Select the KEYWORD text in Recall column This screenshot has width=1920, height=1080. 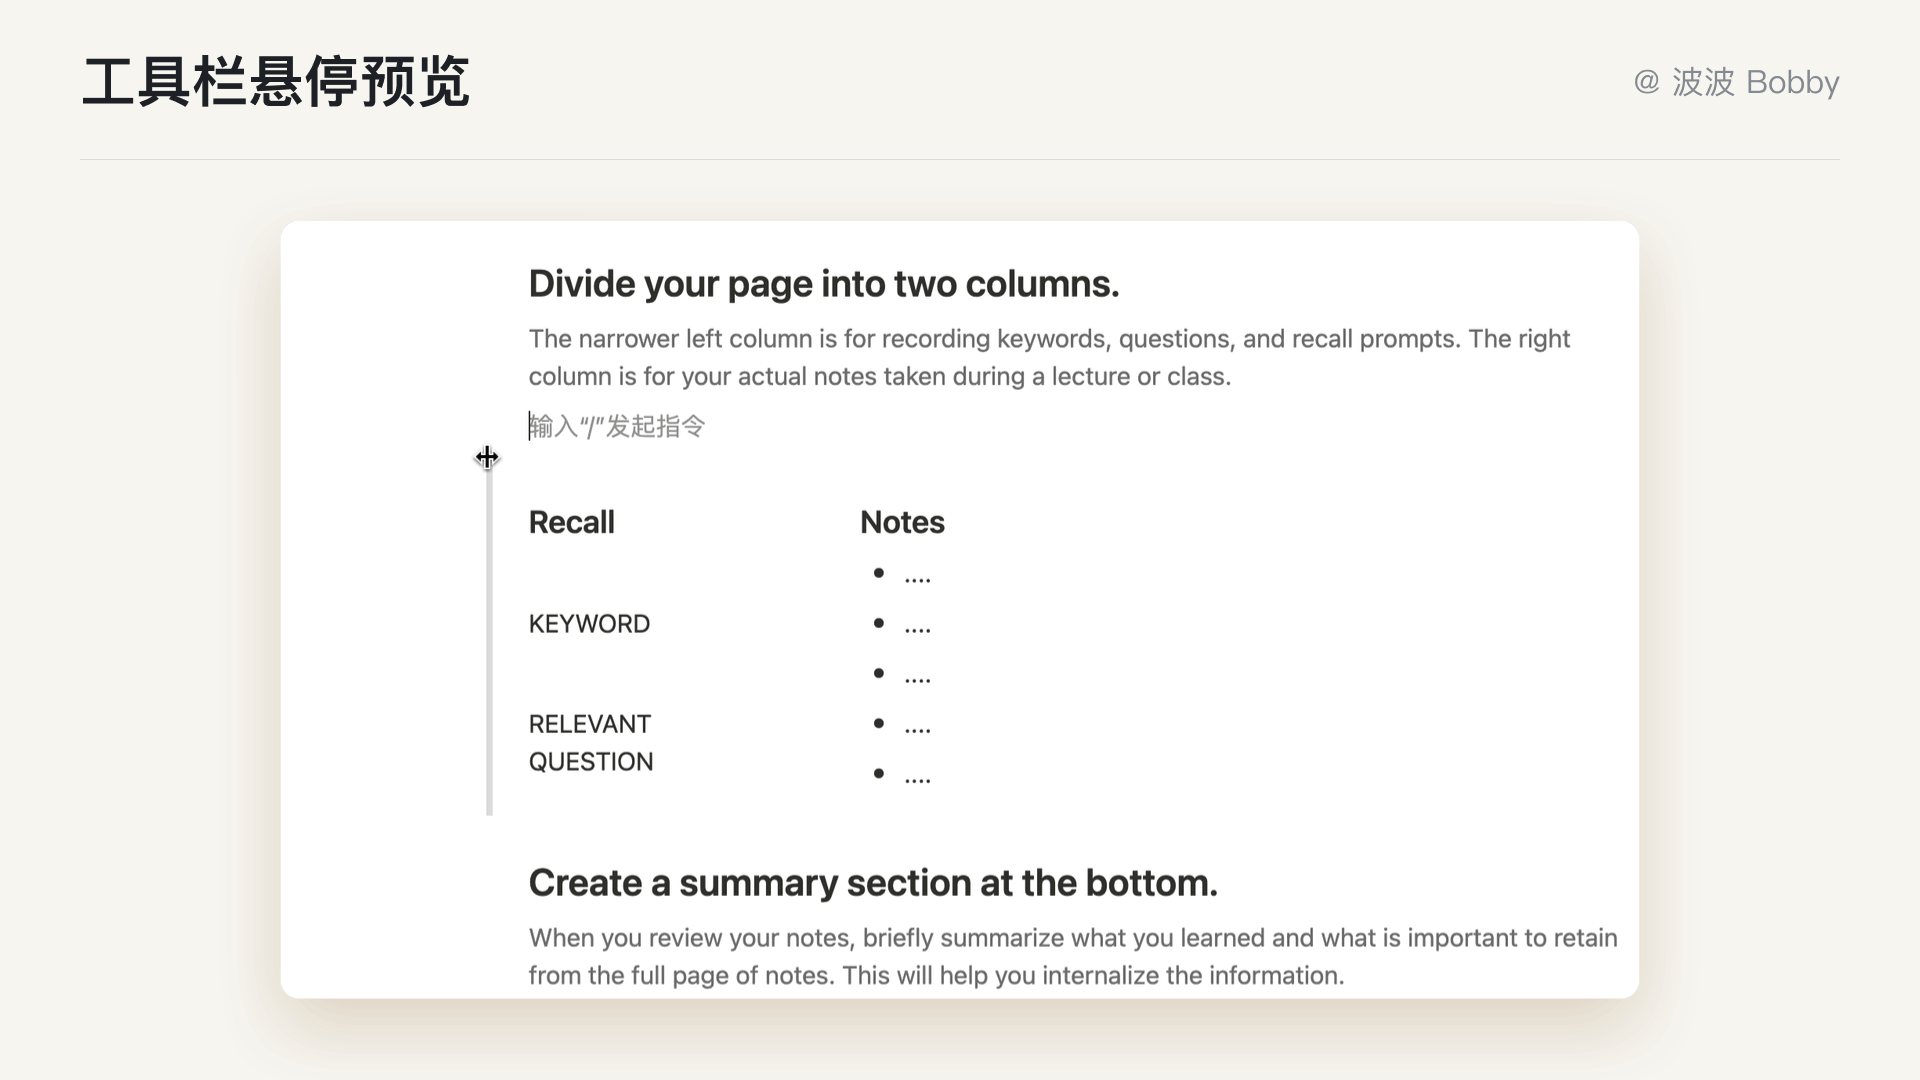coord(589,624)
